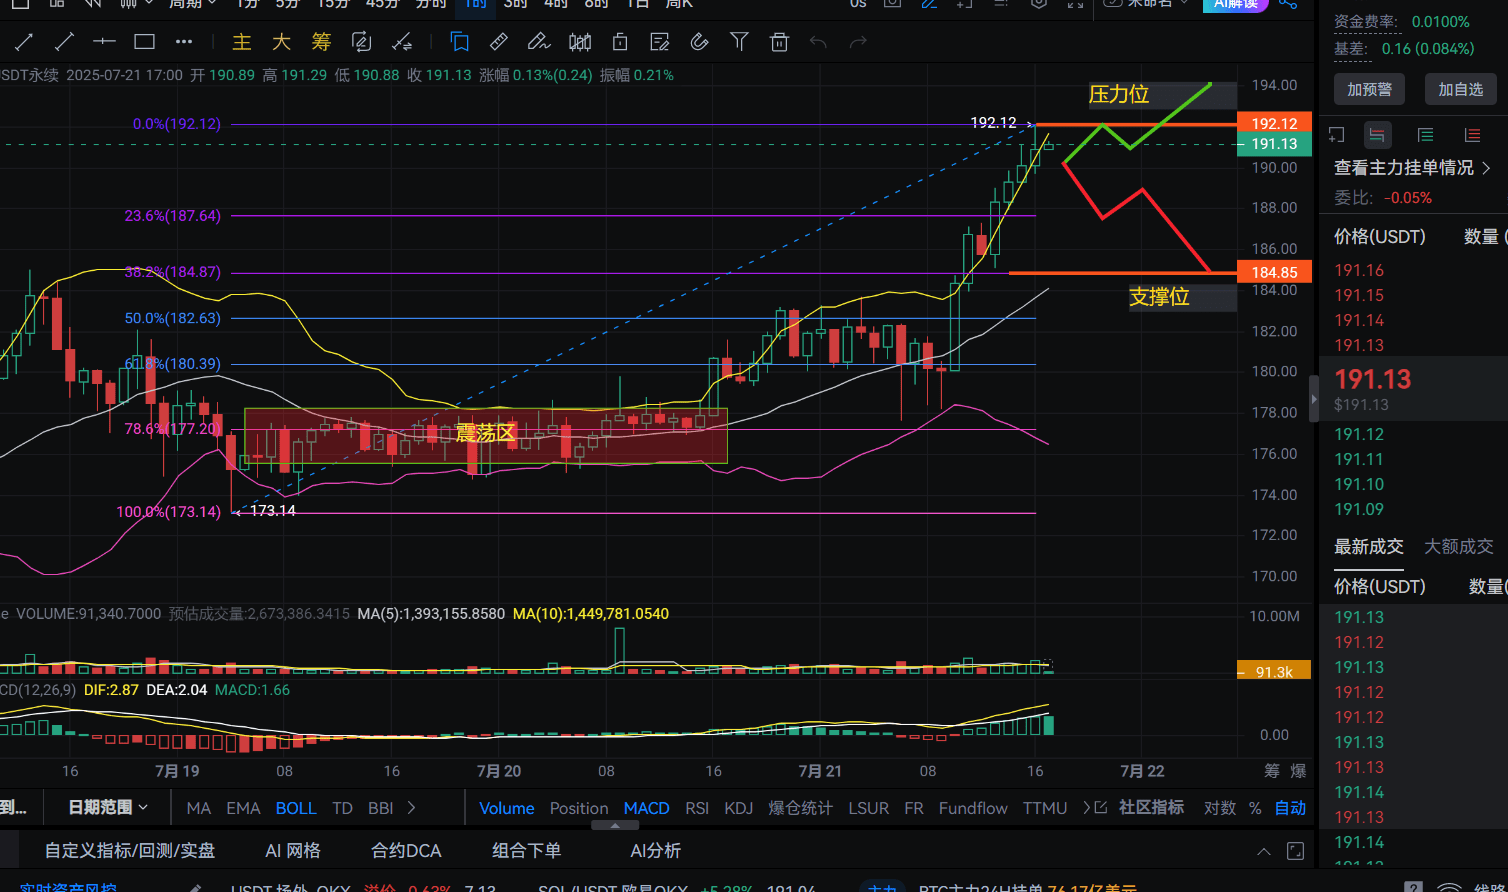Click the 192.12 orange price axis label
This screenshot has width=1508, height=892.
1274,124
